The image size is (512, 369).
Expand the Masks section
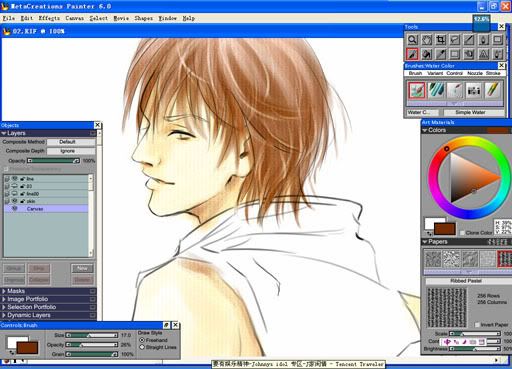[4, 291]
